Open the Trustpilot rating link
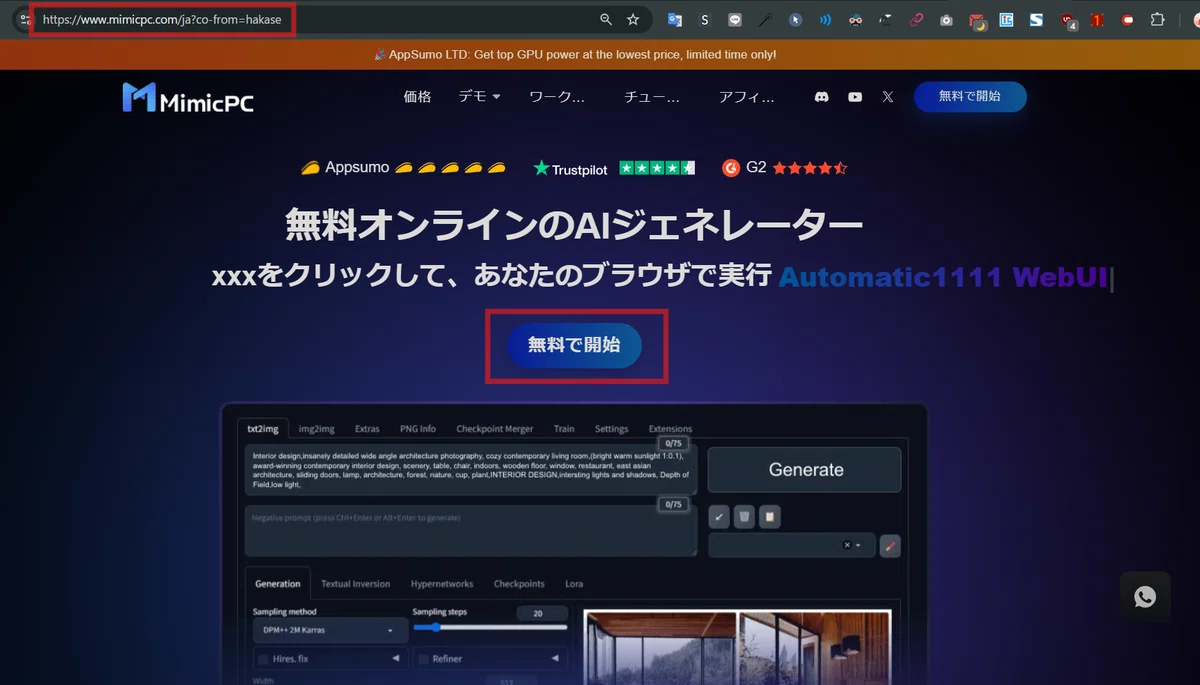 pos(614,168)
